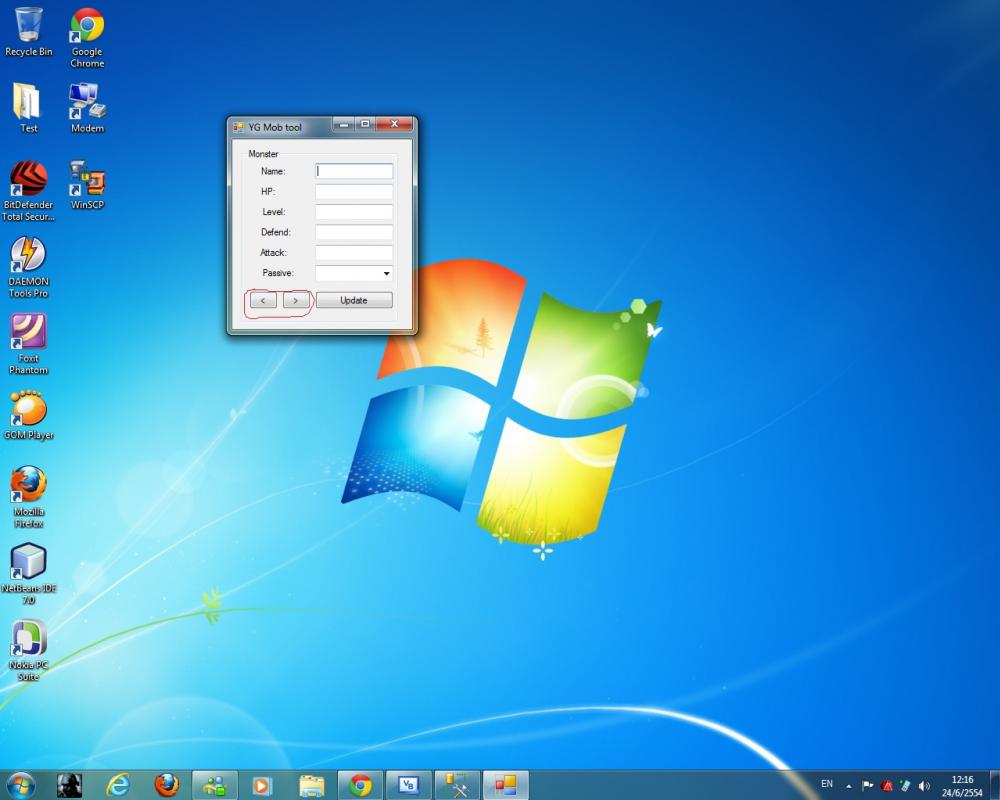
Task: Click the Name input field
Action: tap(354, 171)
